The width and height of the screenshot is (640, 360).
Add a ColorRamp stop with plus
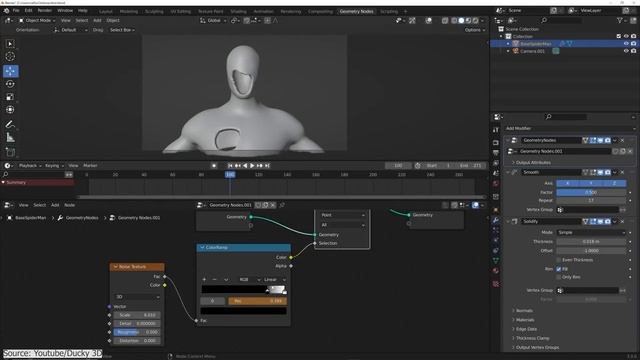[x=204, y=280]
